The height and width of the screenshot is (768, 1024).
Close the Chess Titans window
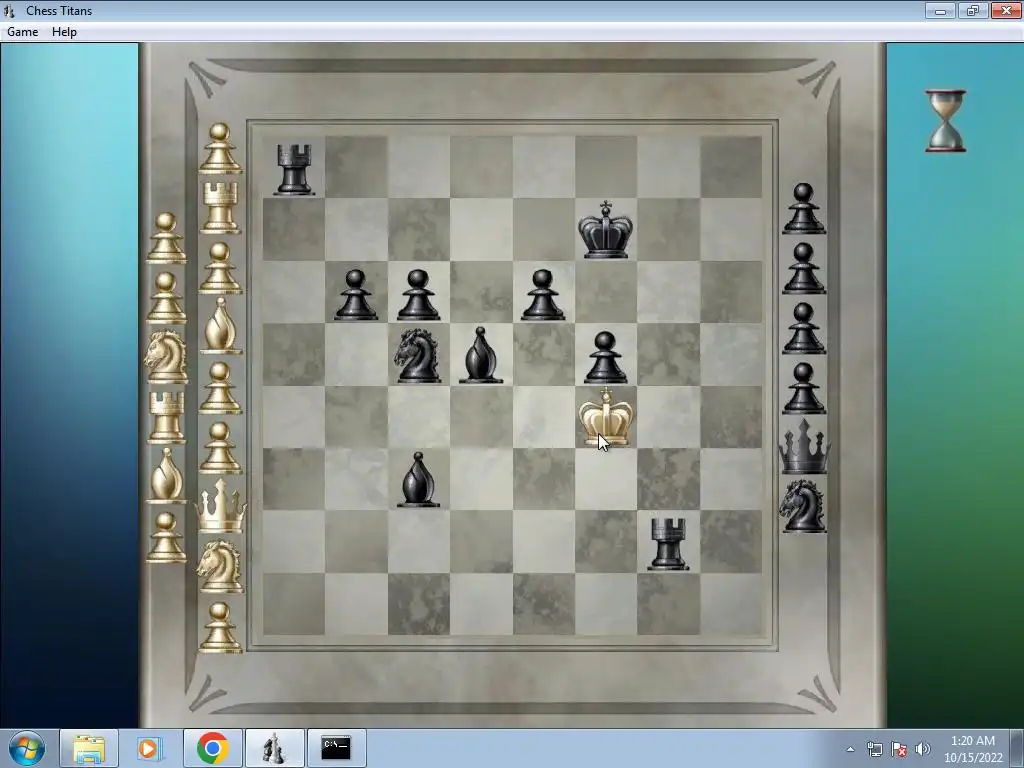click(1006, 10)
